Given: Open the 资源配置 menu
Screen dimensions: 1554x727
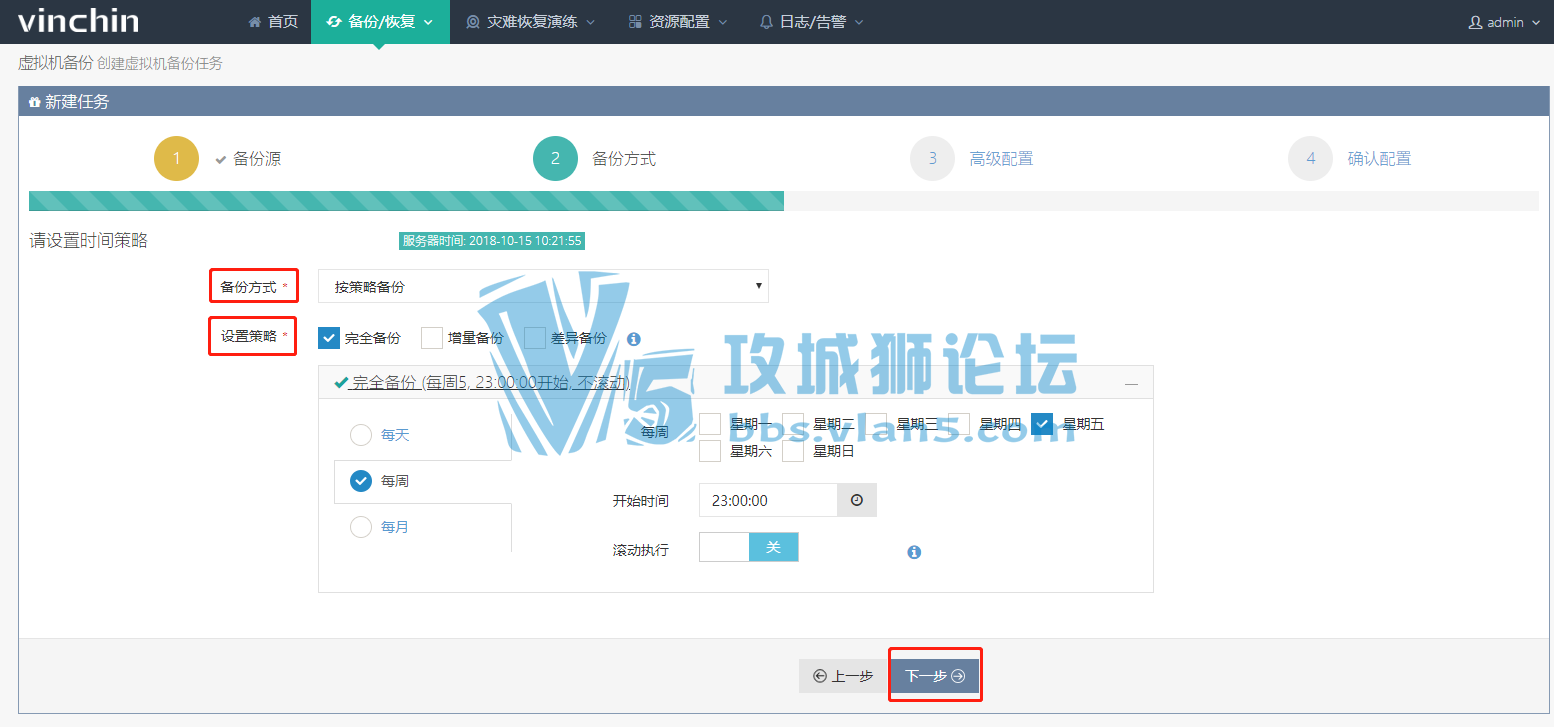Looking at the screenshot, I should click(x=677, y=21).
